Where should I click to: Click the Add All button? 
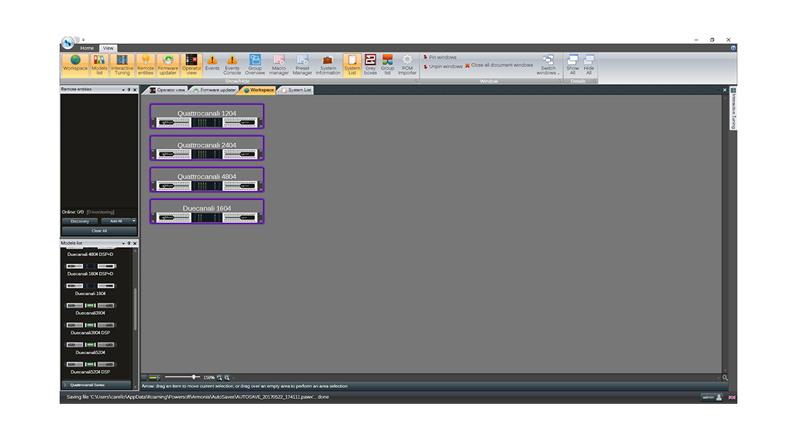click(116, 221)
